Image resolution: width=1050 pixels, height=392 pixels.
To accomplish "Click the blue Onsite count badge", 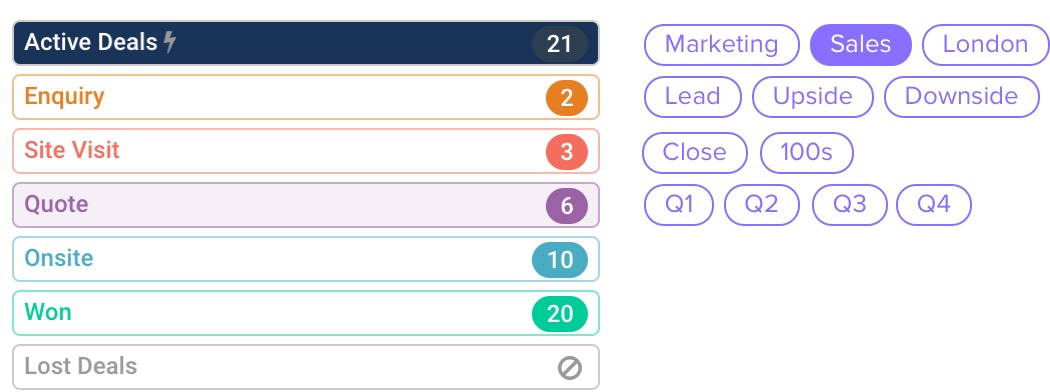I will click(x=560, y=259).
